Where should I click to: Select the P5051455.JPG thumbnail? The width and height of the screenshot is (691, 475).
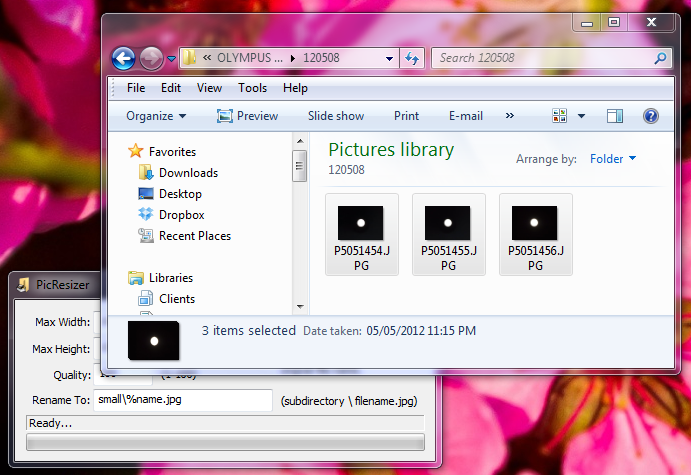[x=448, y=234]
